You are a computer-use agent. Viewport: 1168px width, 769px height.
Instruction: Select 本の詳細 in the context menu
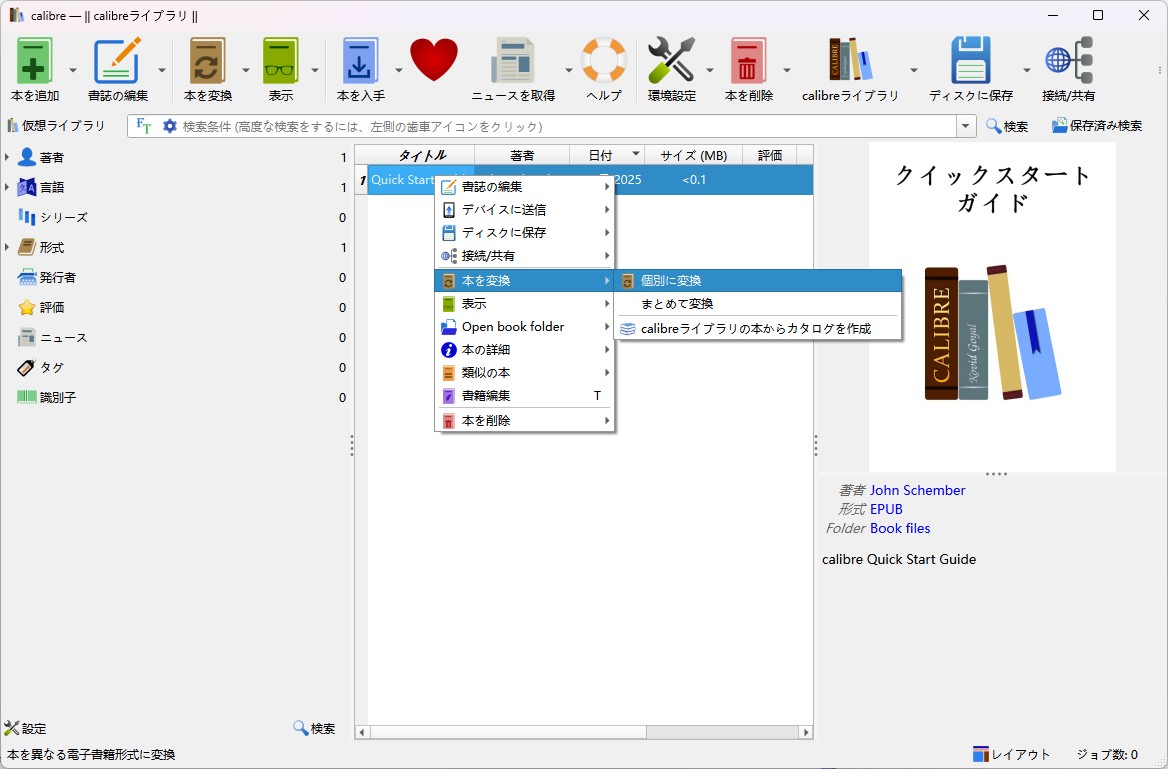point(524,350)
